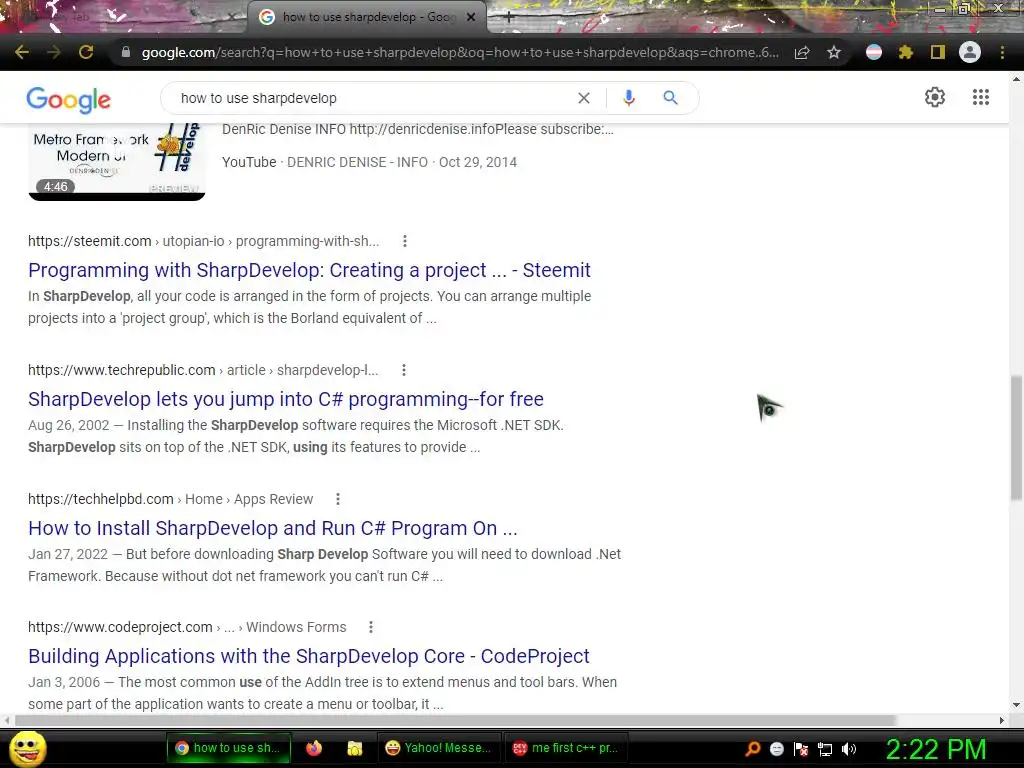The image size is (1024, 768).
Task: Click the orange magnifier tray icon
Action: [x=752, y=749]
